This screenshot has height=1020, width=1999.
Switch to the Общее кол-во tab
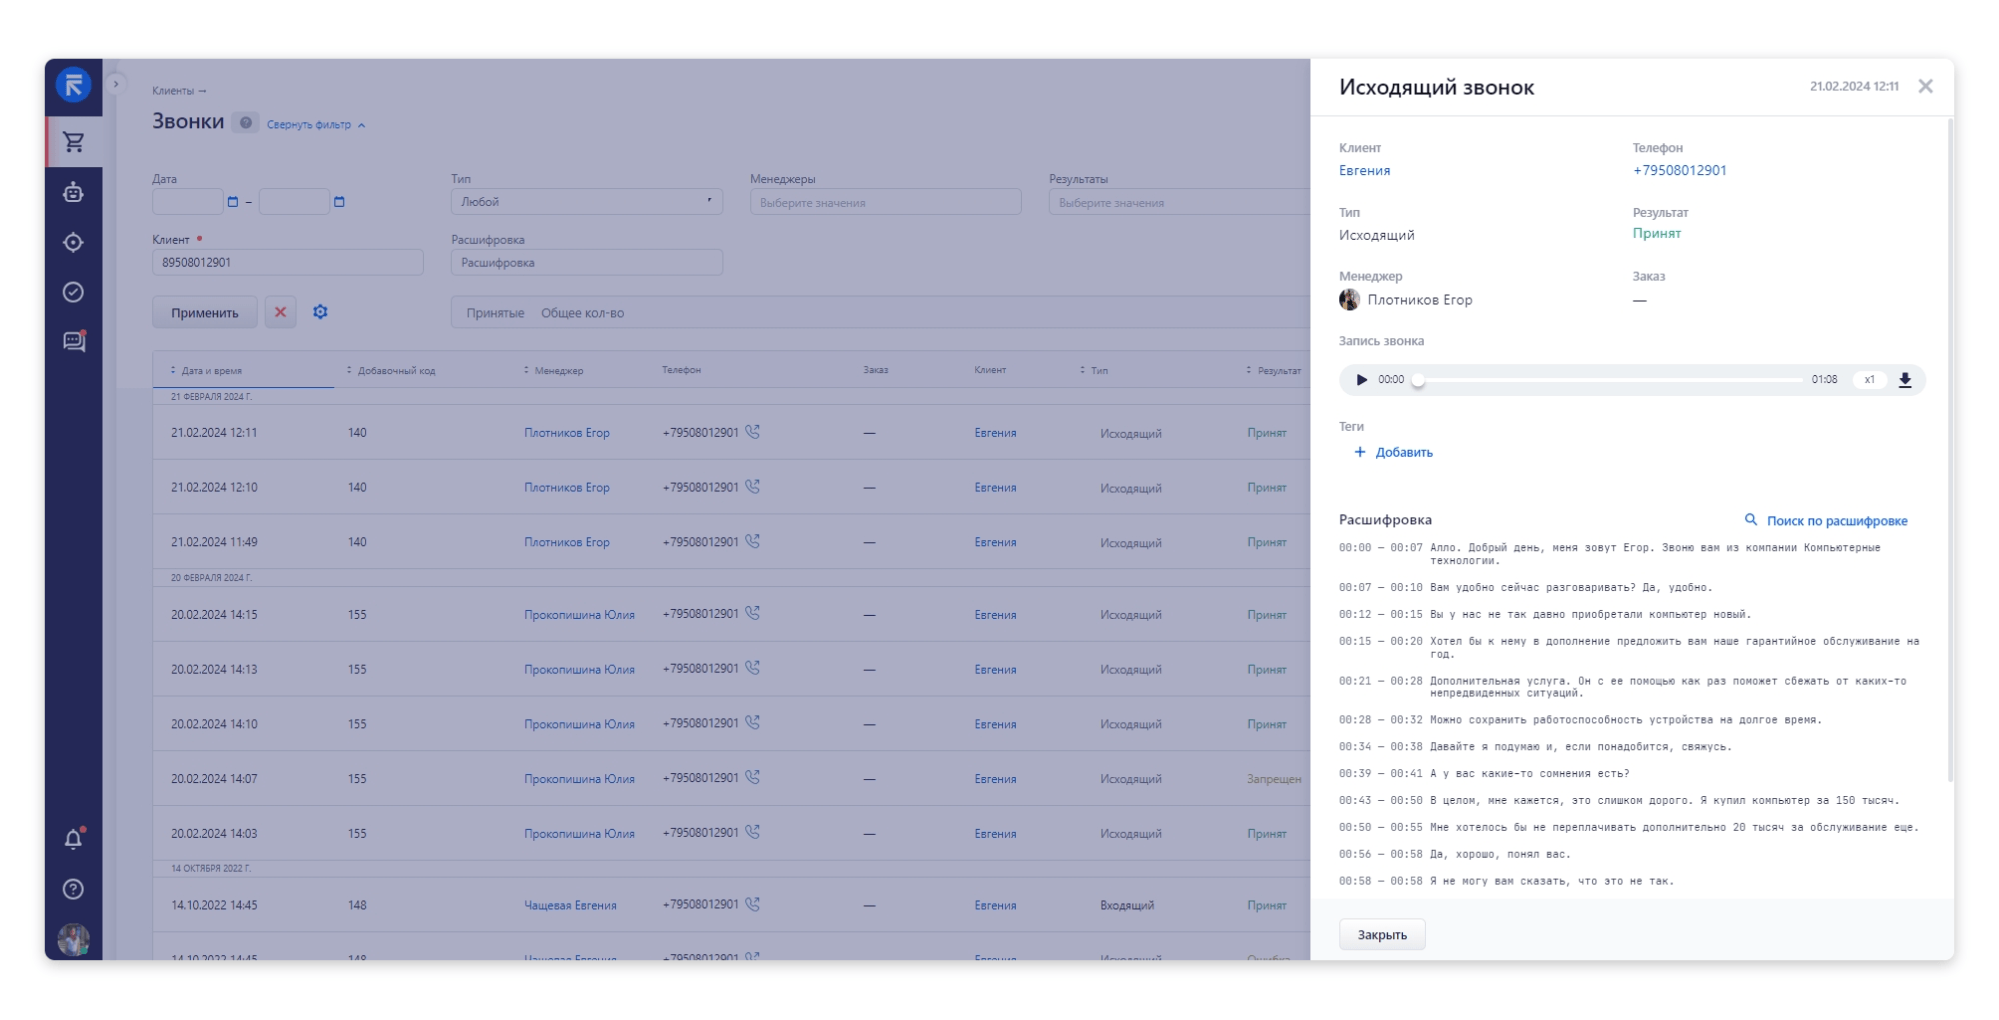[583, 312]
